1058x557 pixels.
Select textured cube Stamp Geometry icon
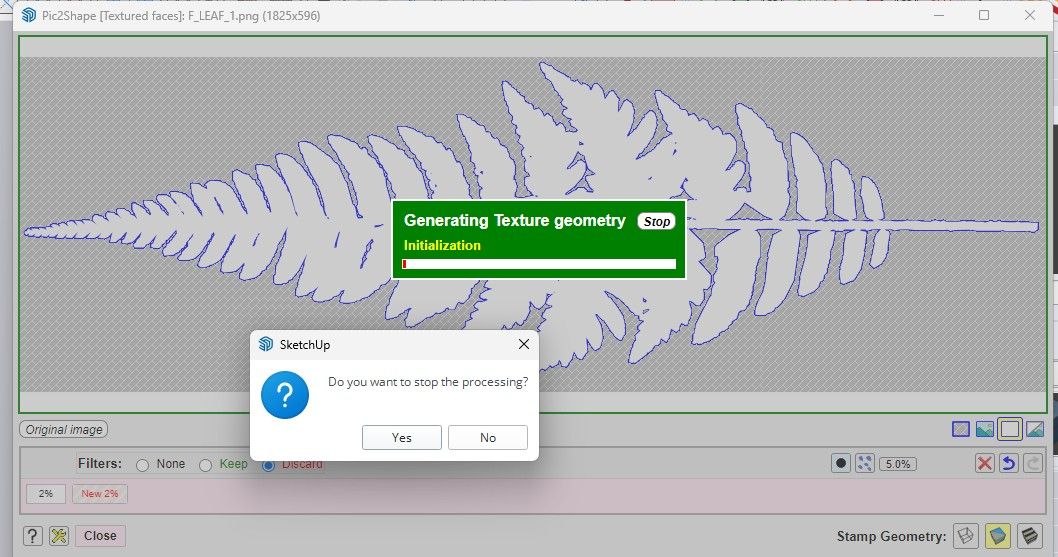pos(996,536)
